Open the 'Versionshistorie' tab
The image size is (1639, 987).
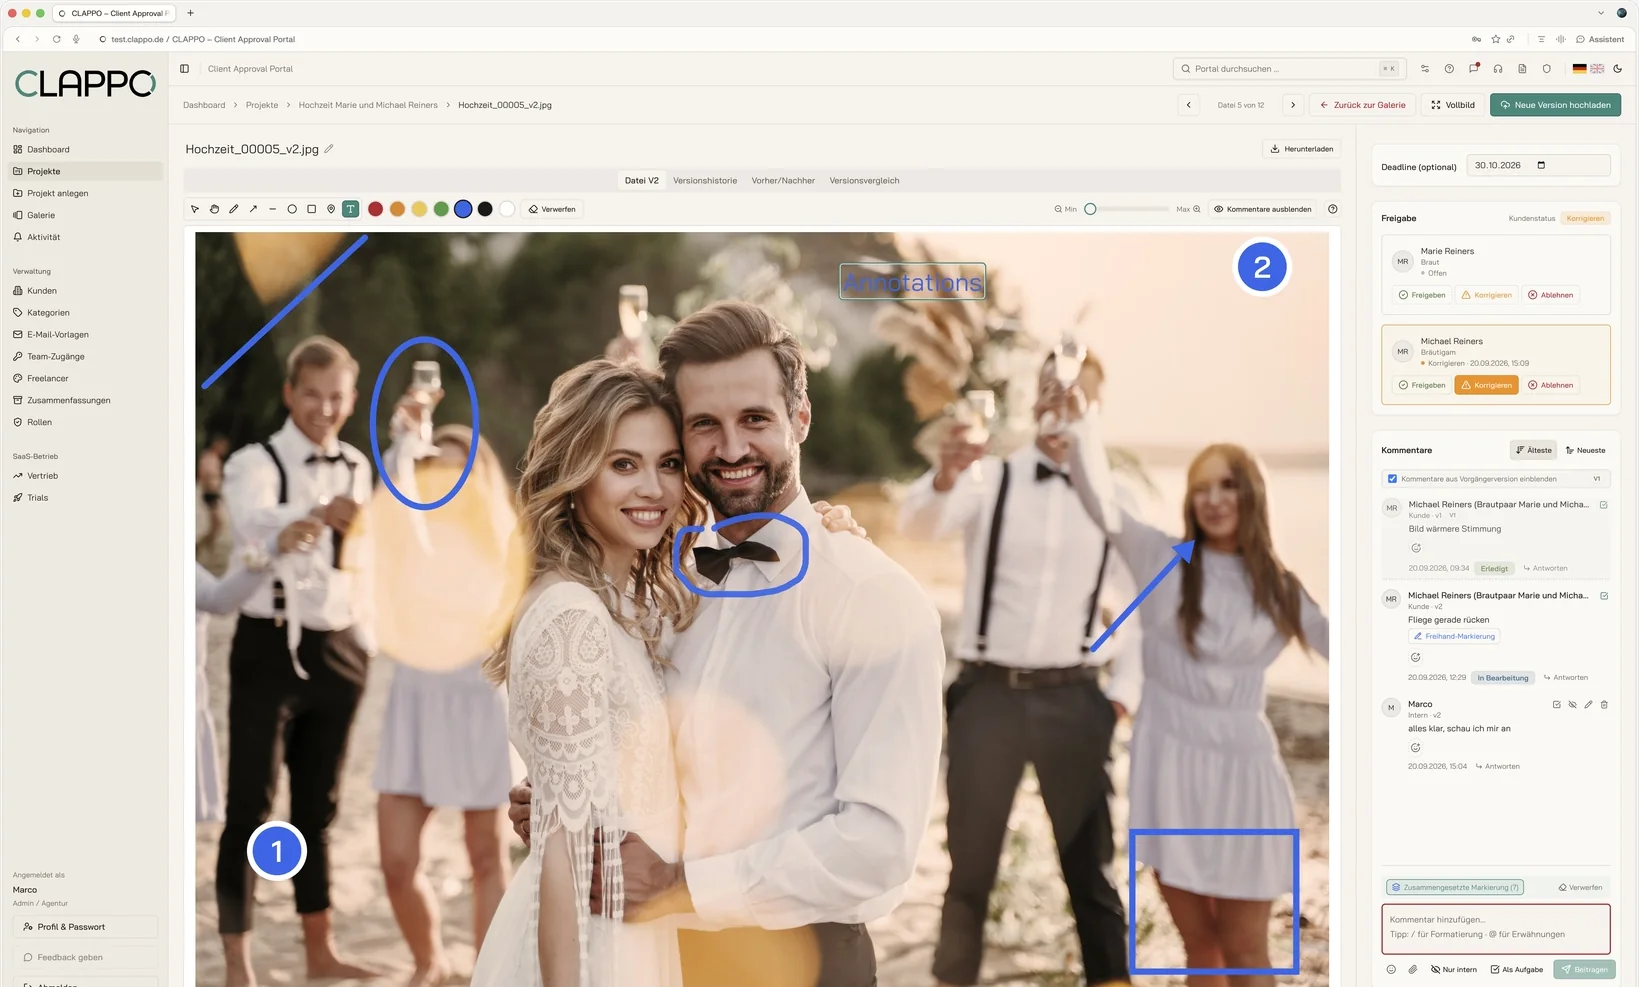[x=705, y=181]
